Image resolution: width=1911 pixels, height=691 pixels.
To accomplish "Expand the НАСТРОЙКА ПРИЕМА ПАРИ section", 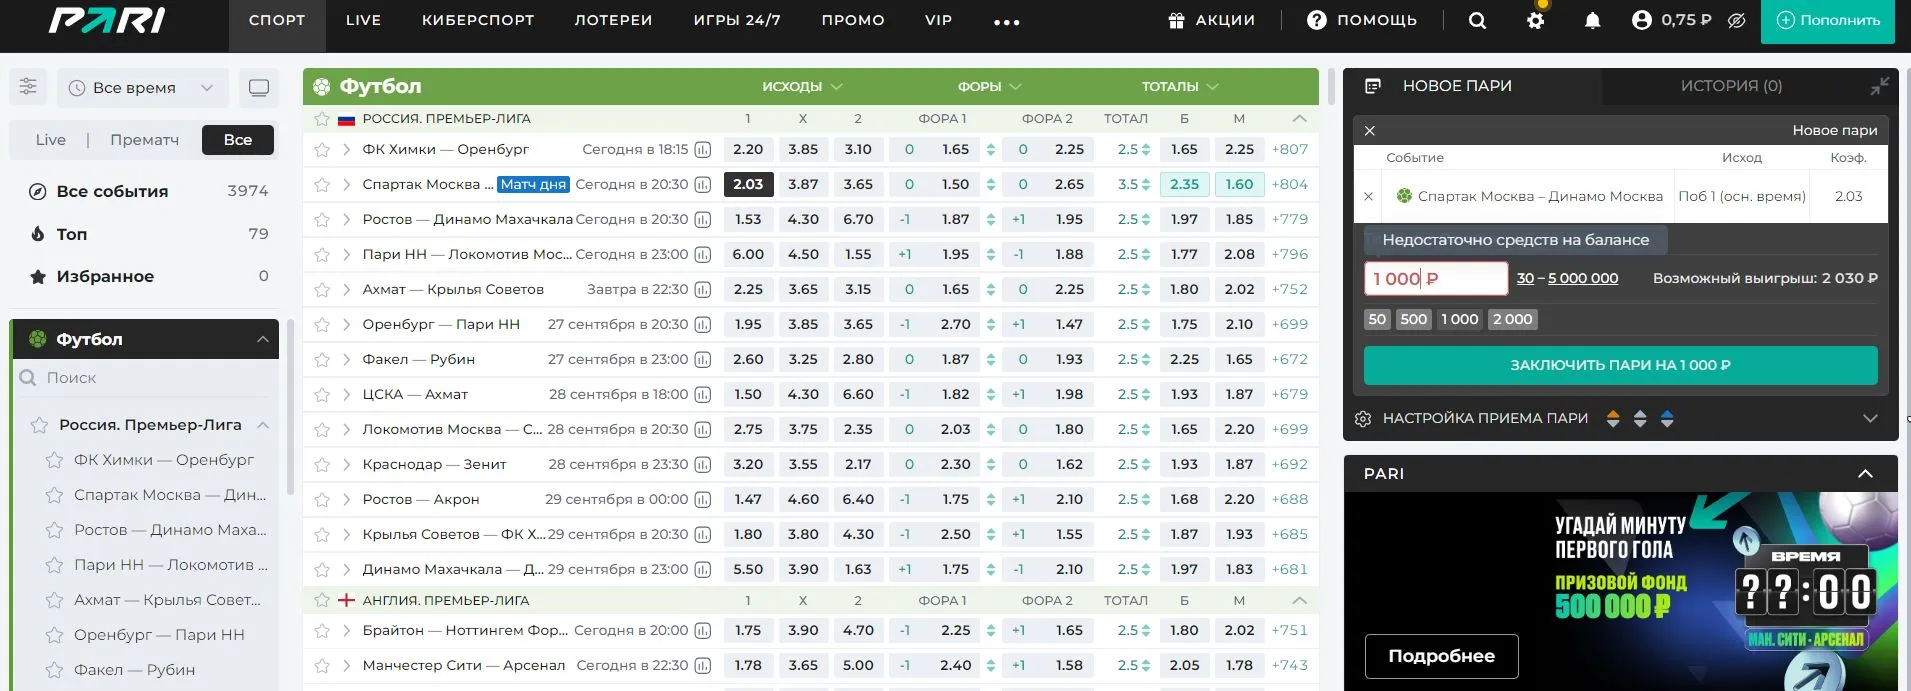I will (1869, 418).
